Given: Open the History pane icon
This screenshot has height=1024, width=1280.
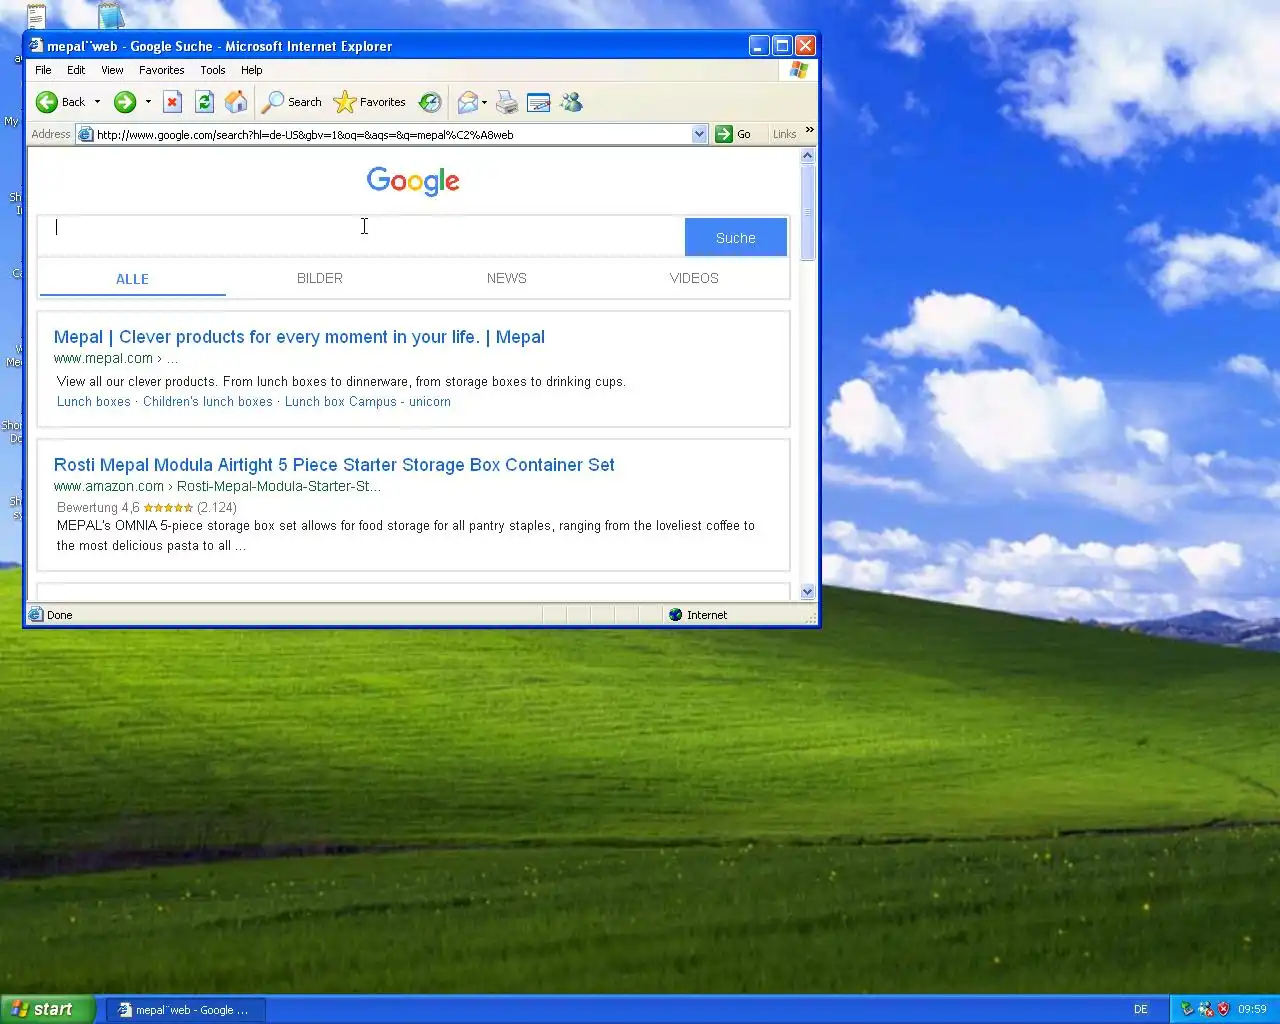Looking at the screenshot, I should point(430,102).
